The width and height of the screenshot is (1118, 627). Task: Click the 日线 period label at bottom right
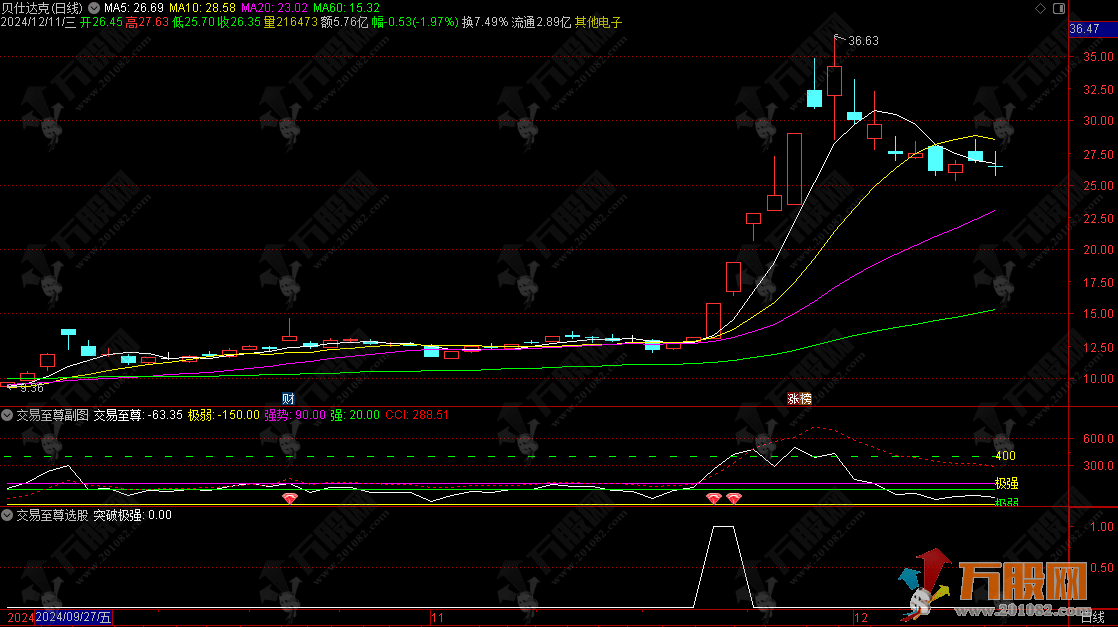coord(1092,618)
